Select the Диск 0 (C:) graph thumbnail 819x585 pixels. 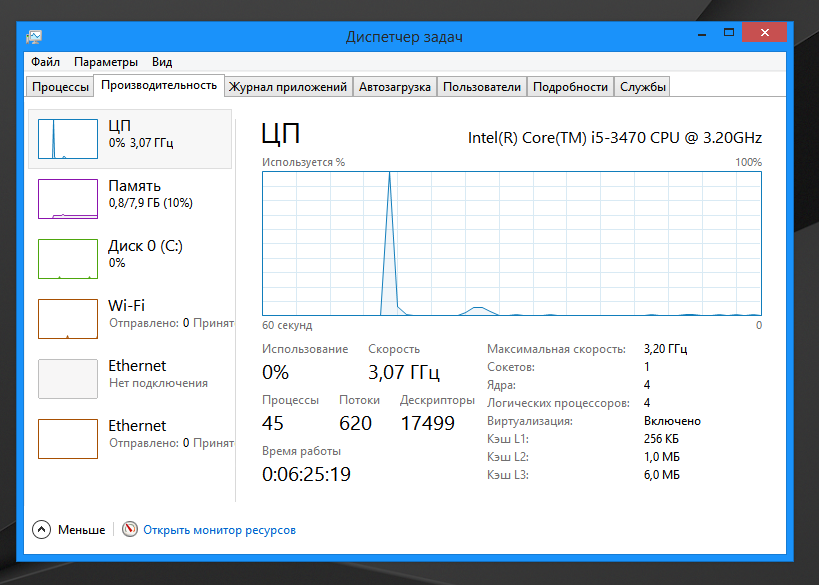68,259
